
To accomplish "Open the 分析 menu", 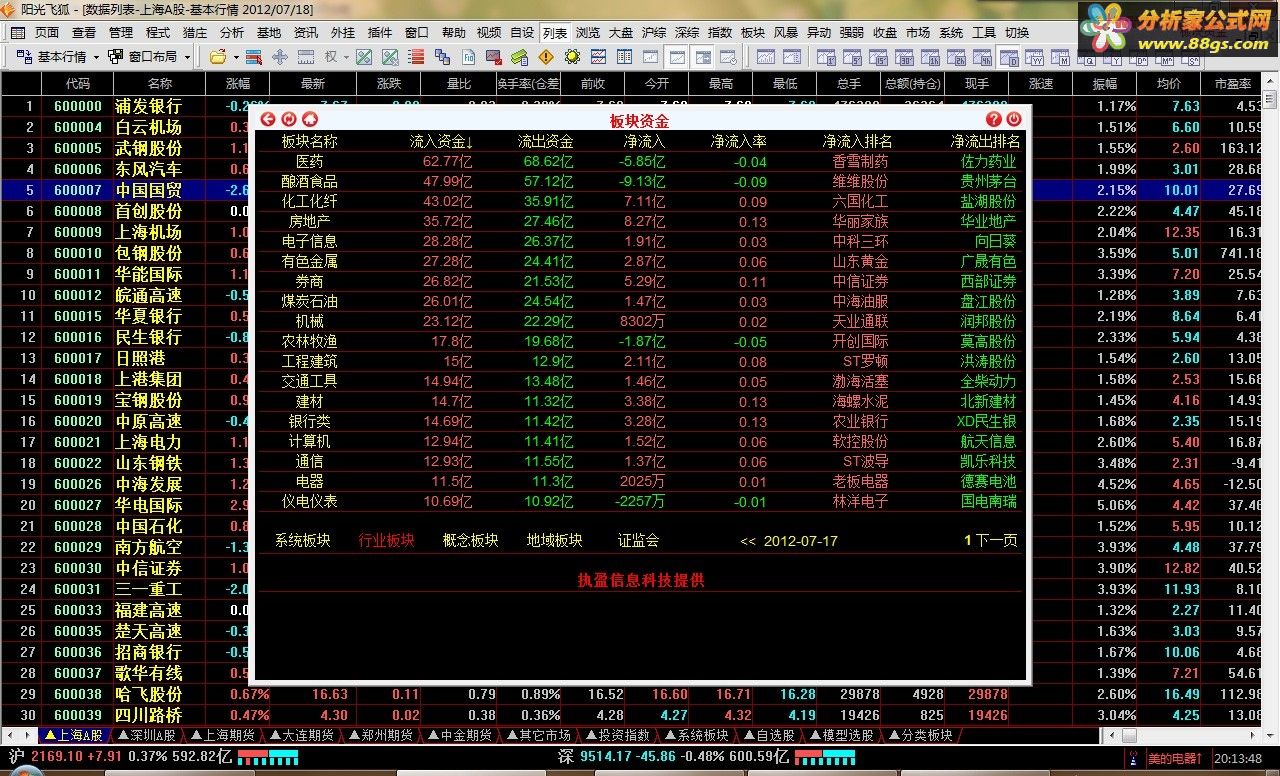I will (231, 33).
